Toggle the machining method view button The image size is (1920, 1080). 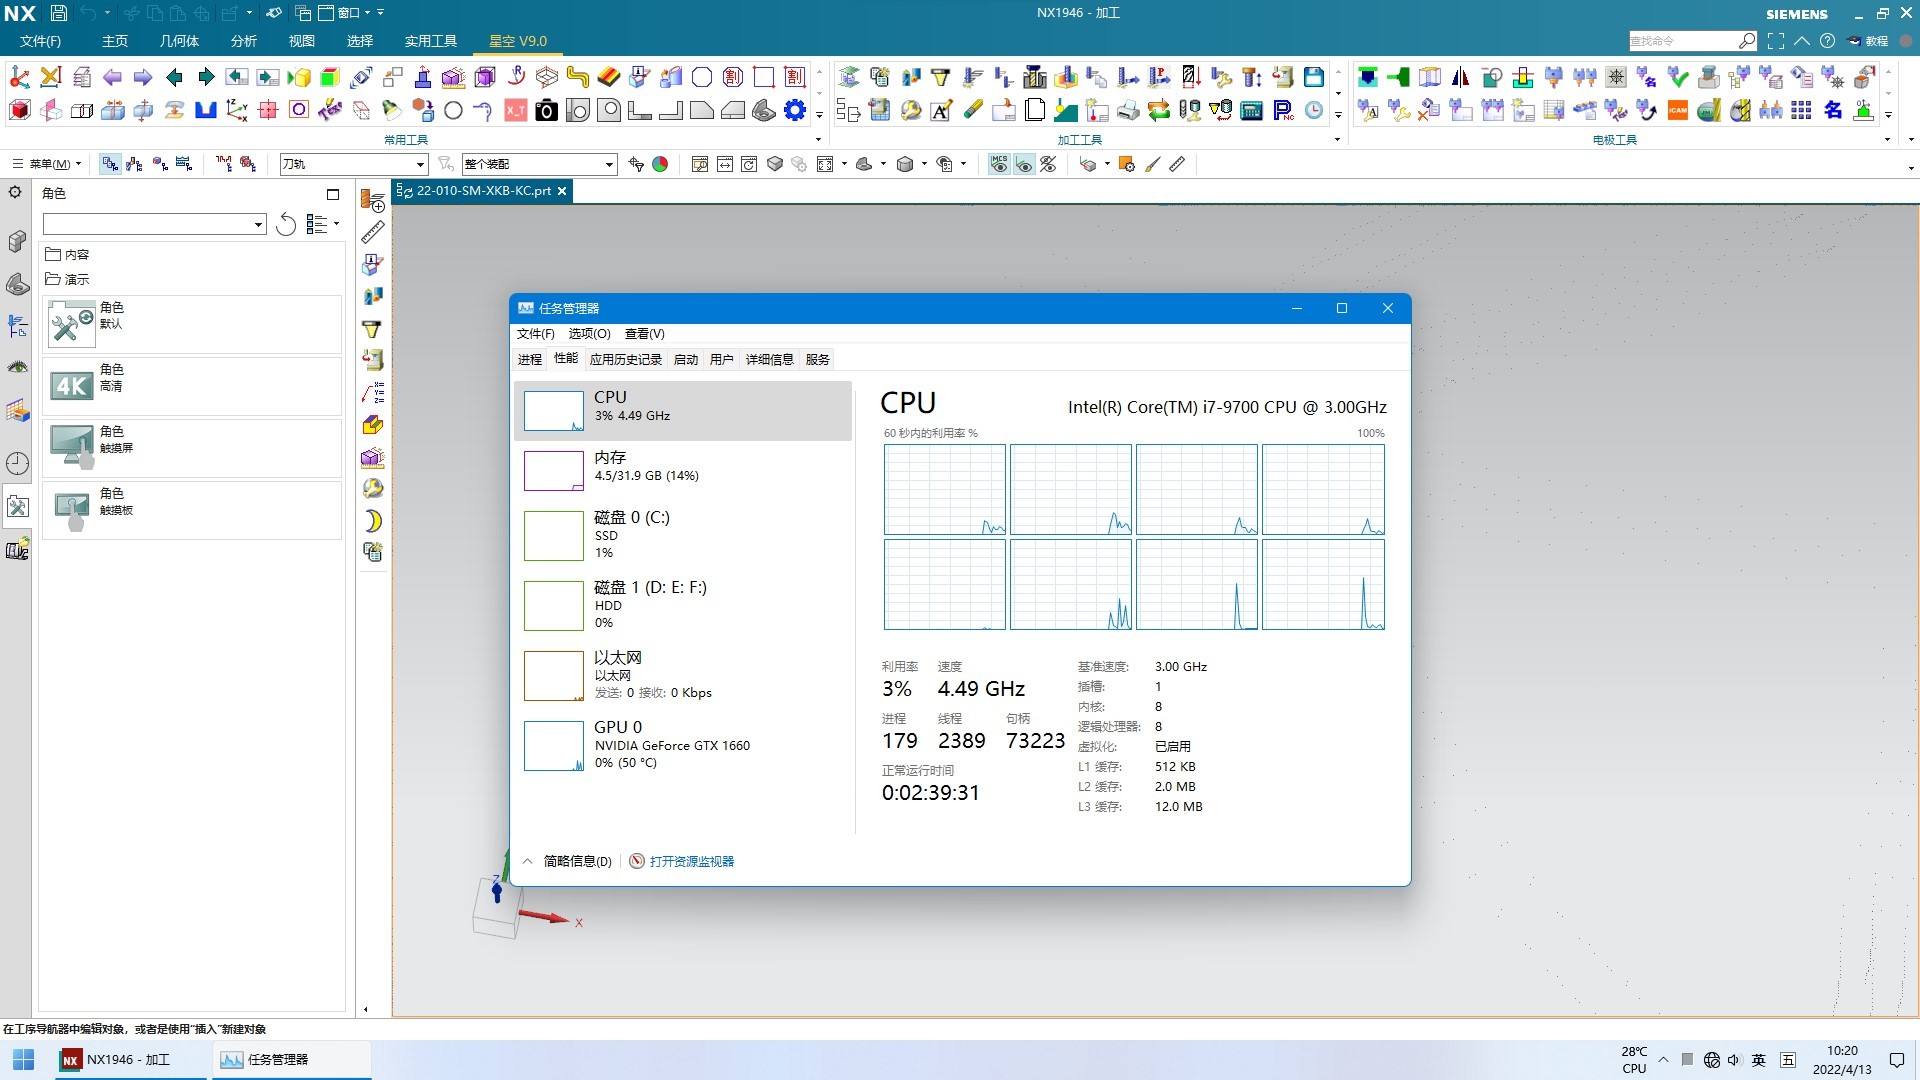coord(184,164)
